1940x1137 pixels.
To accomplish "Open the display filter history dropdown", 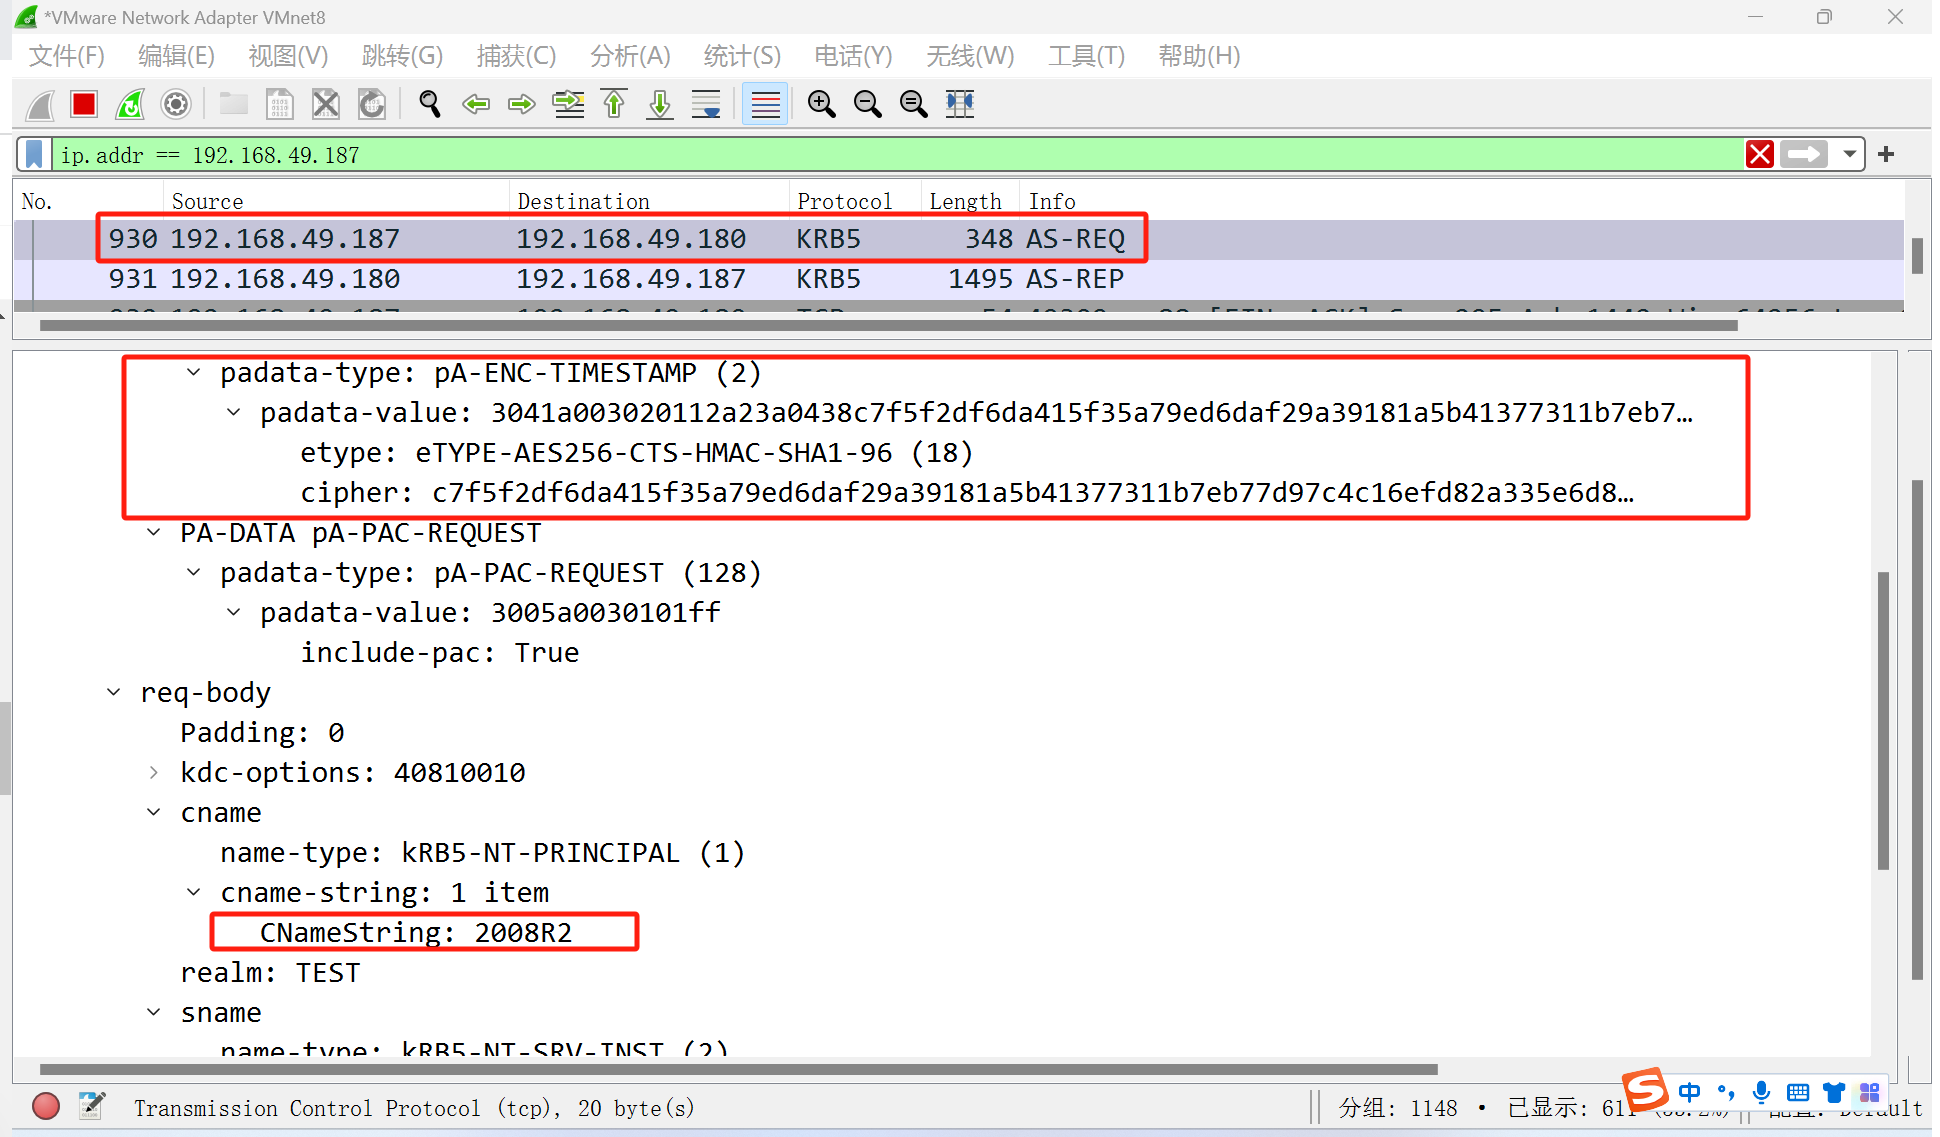I will tap(1850, 155).
